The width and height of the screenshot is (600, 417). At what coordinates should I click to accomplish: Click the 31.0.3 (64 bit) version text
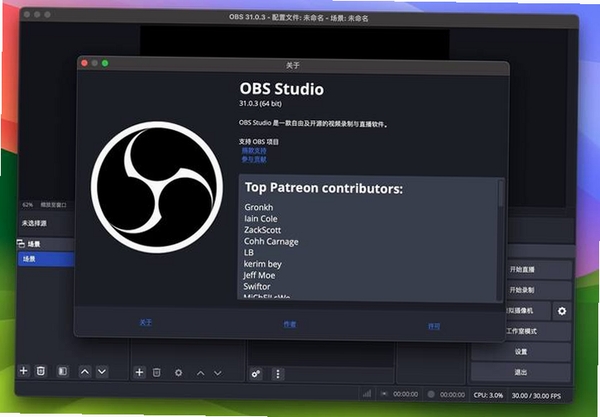coord(260,104)
